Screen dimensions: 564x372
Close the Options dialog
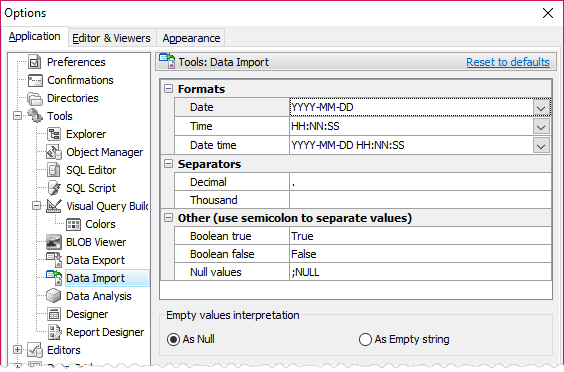(548, 13)
